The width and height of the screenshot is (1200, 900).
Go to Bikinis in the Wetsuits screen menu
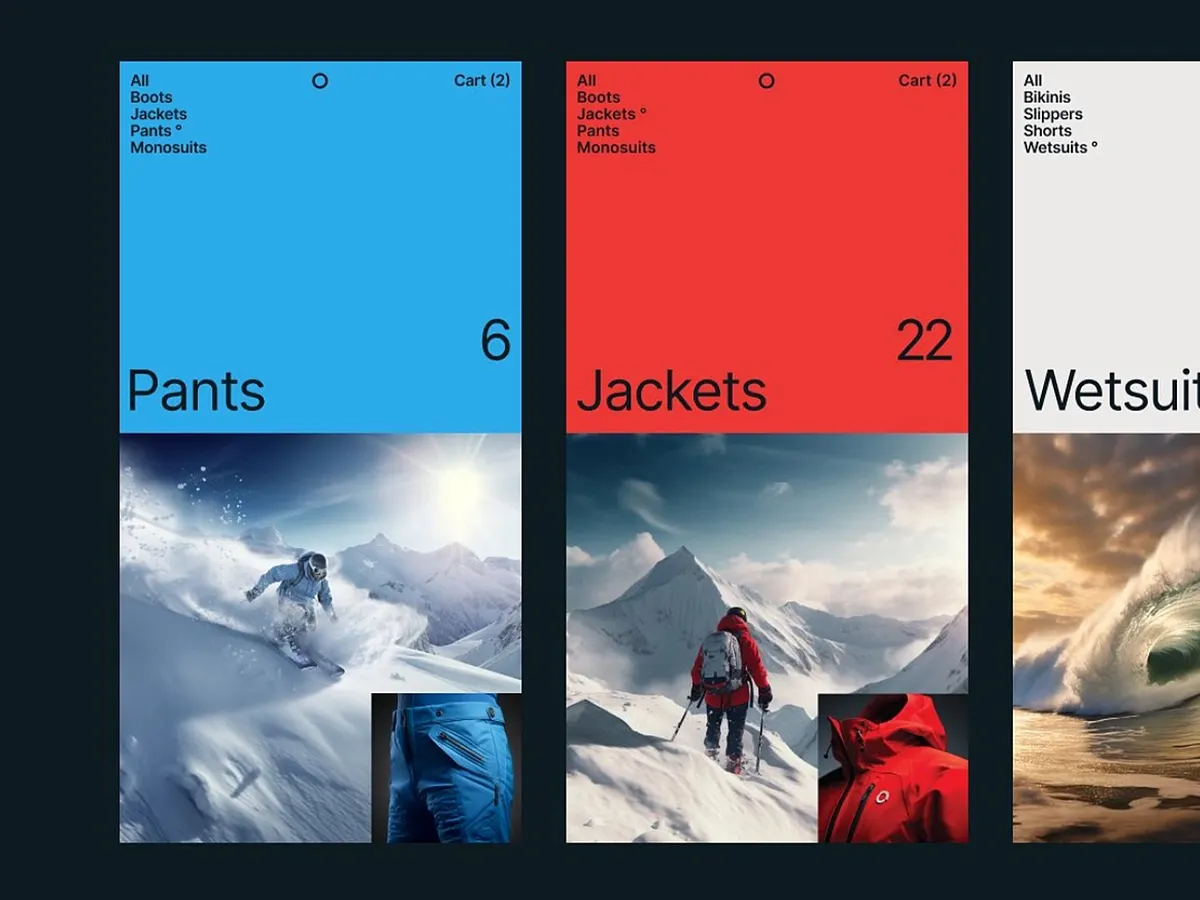coord(1047,97)
